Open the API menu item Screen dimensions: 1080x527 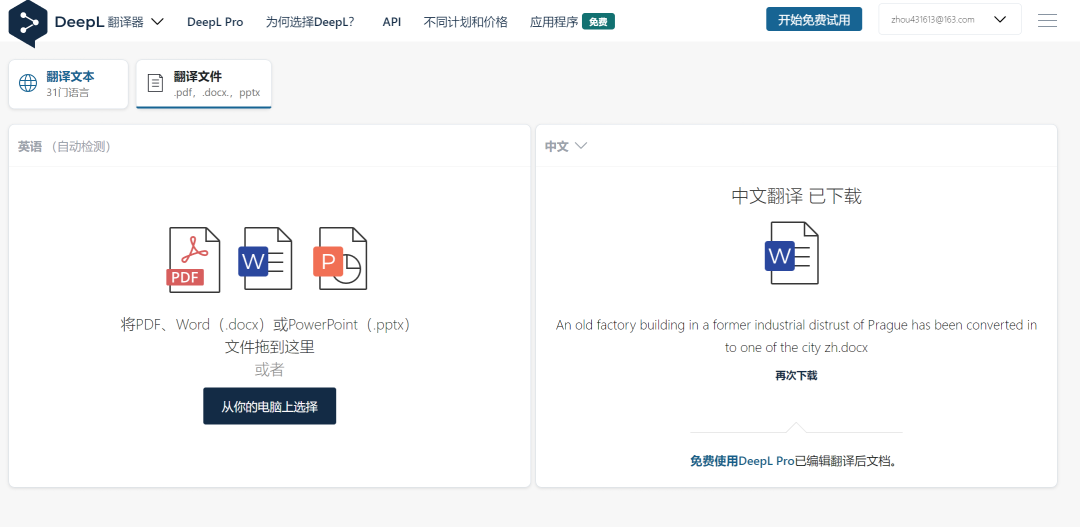392,22
